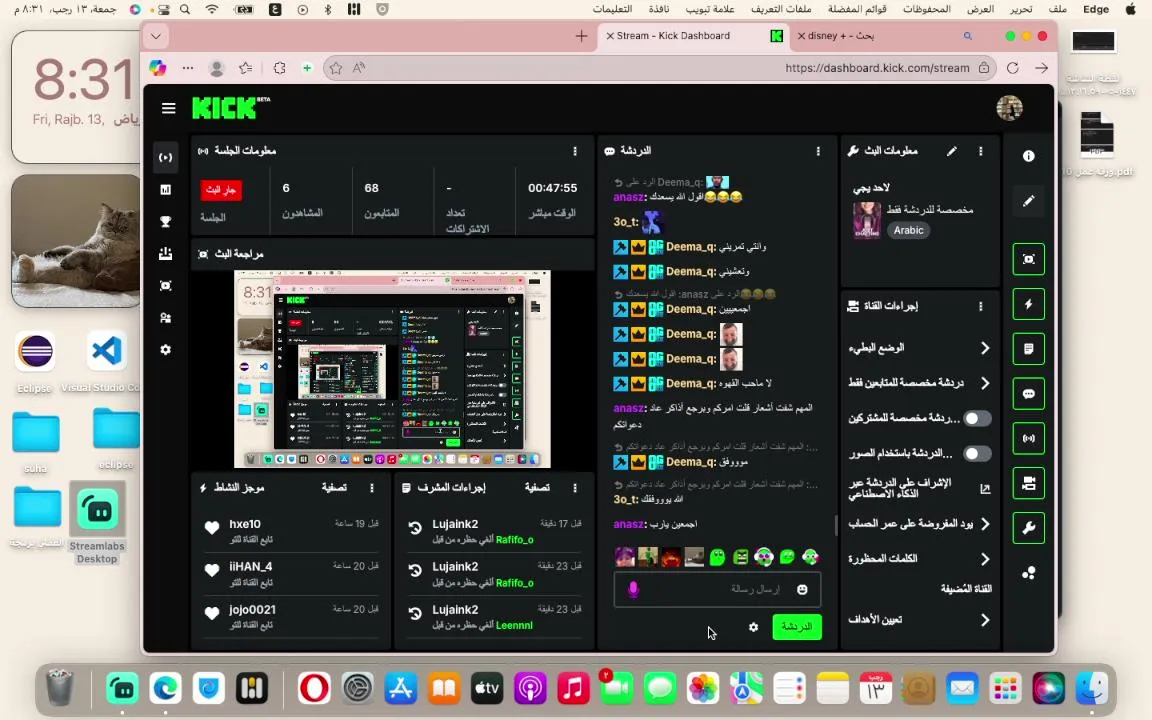The image size is (1152, 720).
Task: Open the emoji picker in the chat input
Action: tap(802, 589)
